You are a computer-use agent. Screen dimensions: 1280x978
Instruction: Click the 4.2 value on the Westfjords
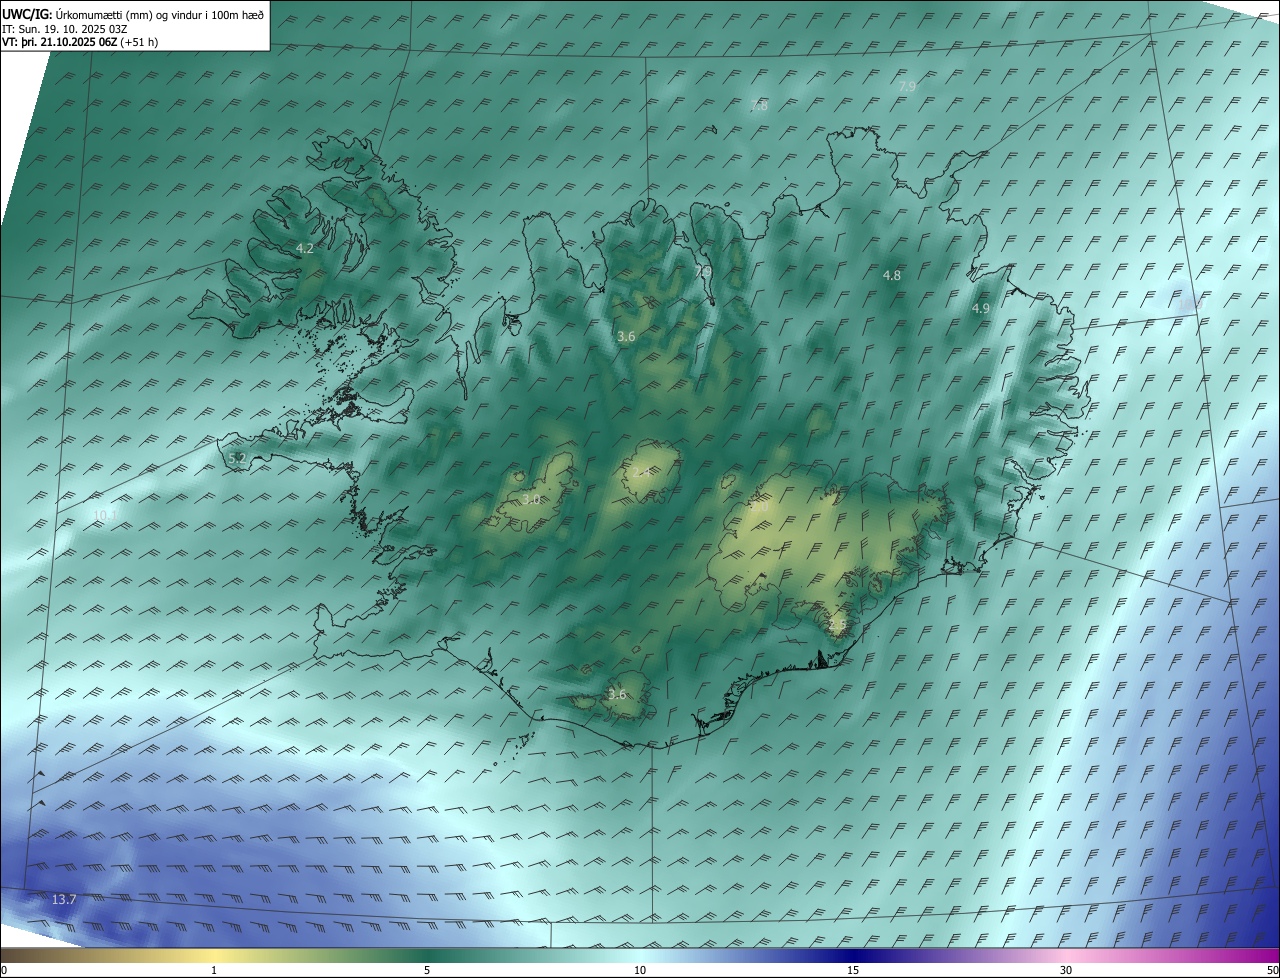click(305, 248)
